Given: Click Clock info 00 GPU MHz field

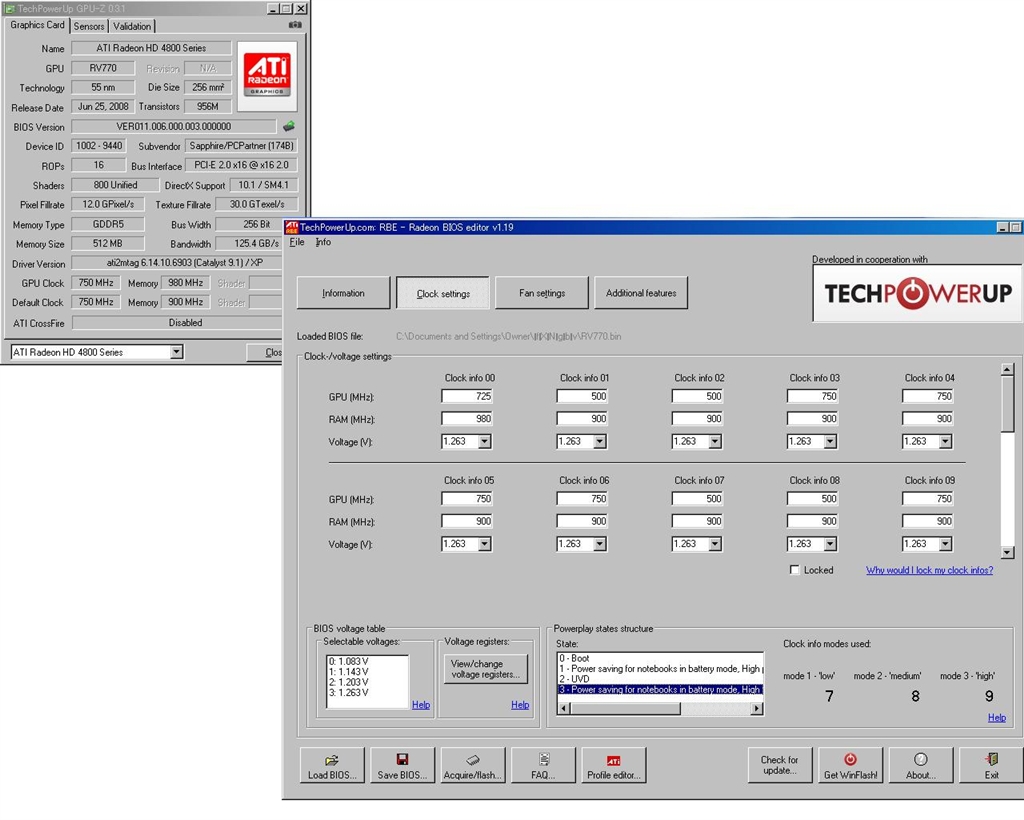Looking at the screenshot, I should point(467,396).
